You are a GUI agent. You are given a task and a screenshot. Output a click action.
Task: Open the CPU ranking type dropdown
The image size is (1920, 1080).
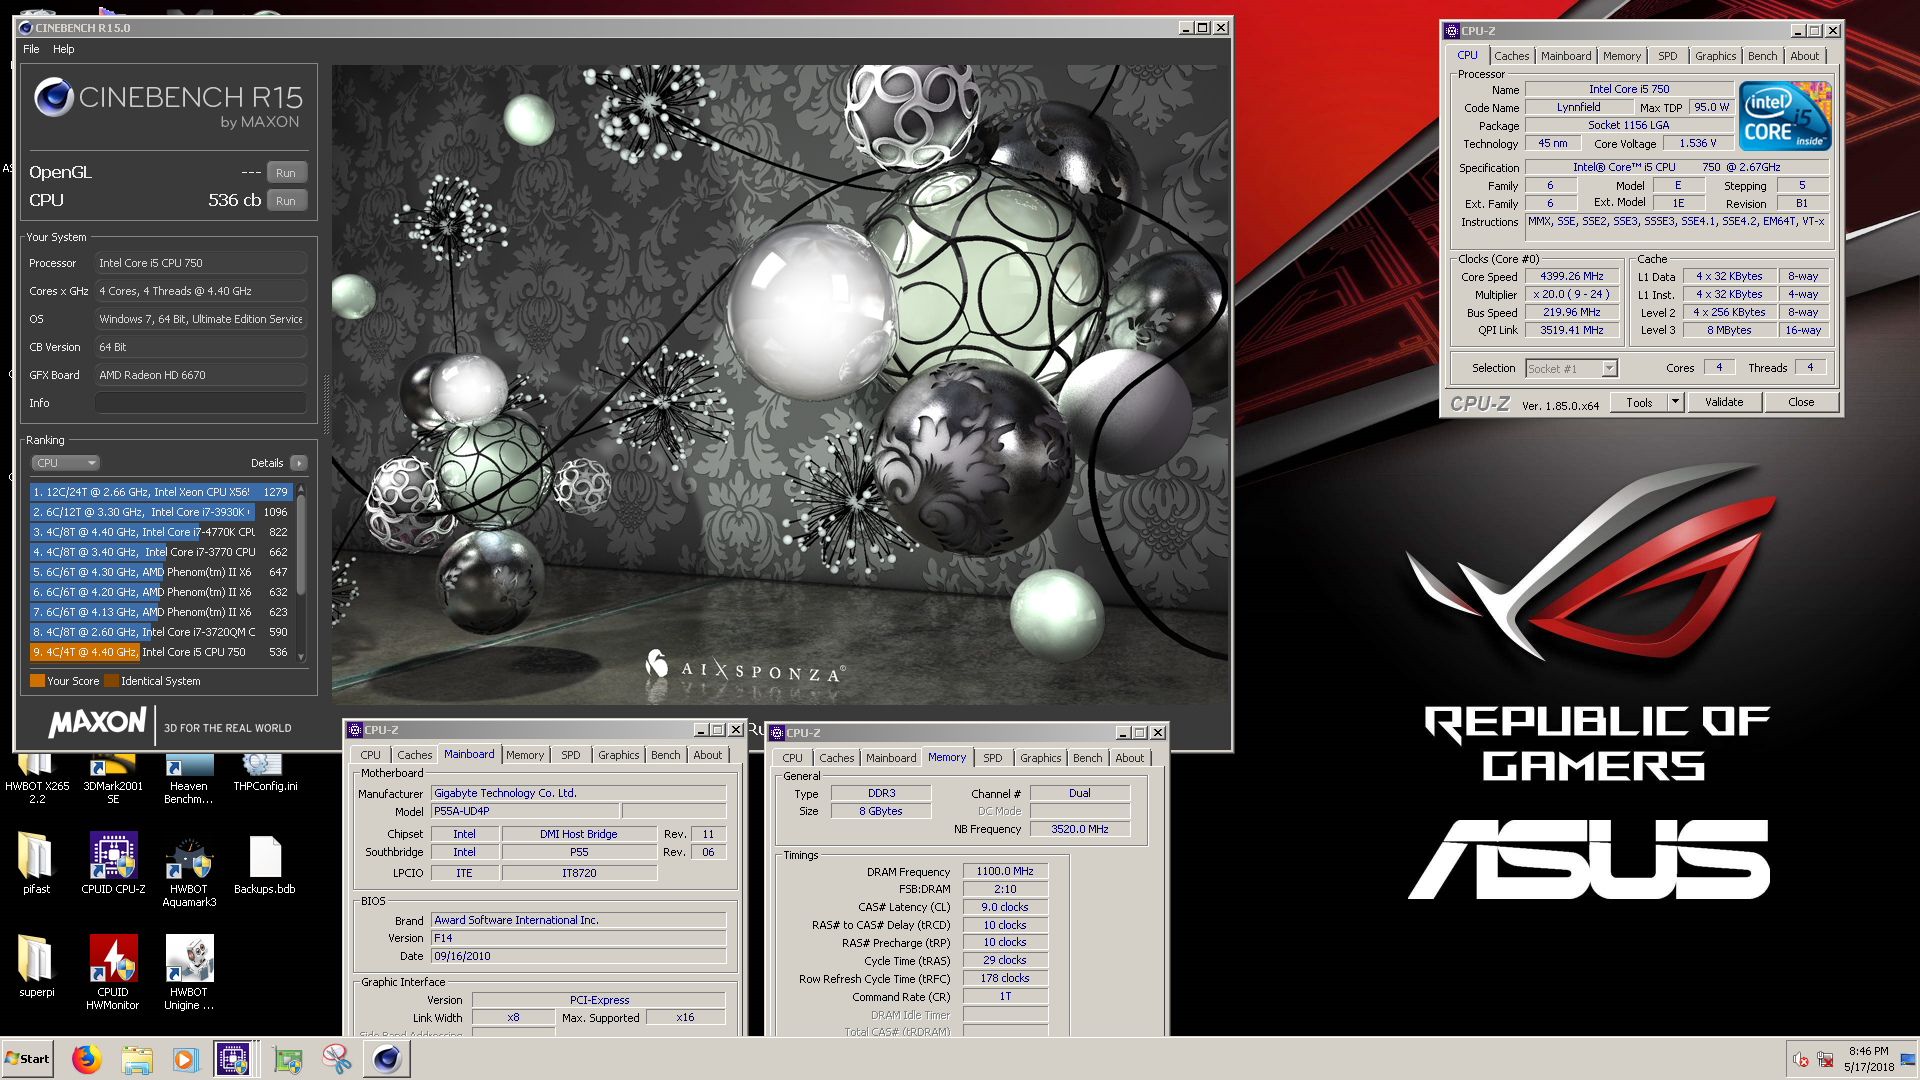(66, 463)
